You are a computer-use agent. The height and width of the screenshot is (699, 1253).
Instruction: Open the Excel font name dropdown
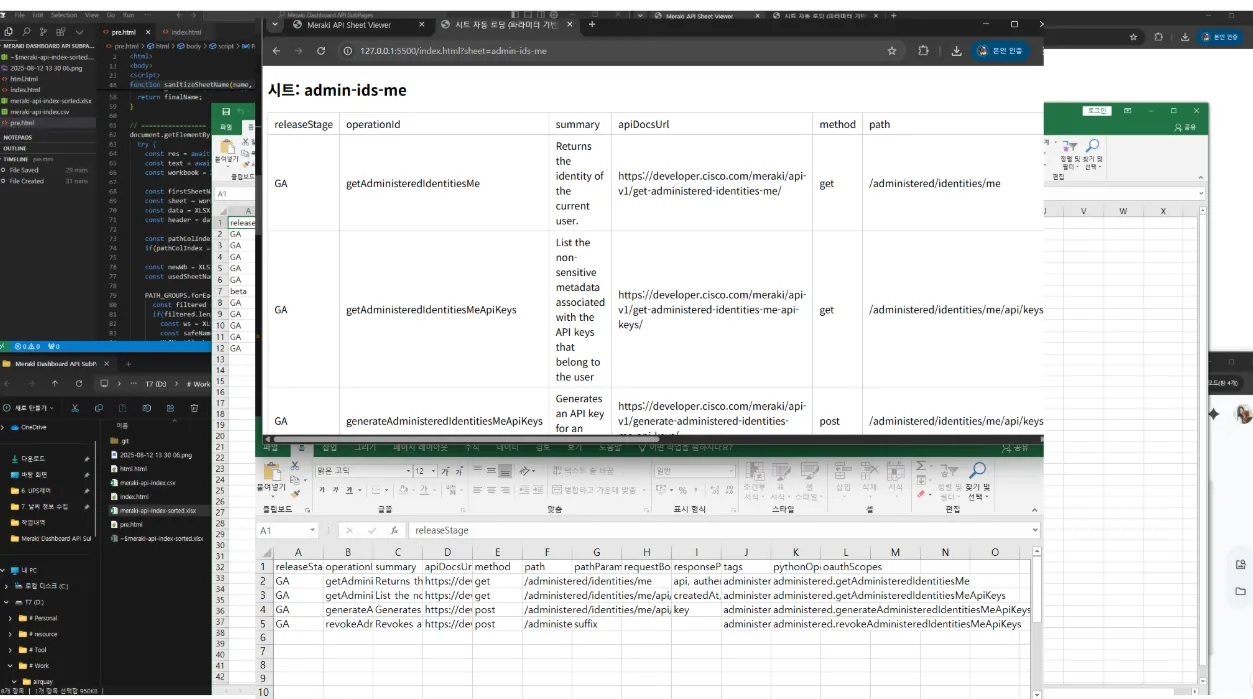click(408, 471)
